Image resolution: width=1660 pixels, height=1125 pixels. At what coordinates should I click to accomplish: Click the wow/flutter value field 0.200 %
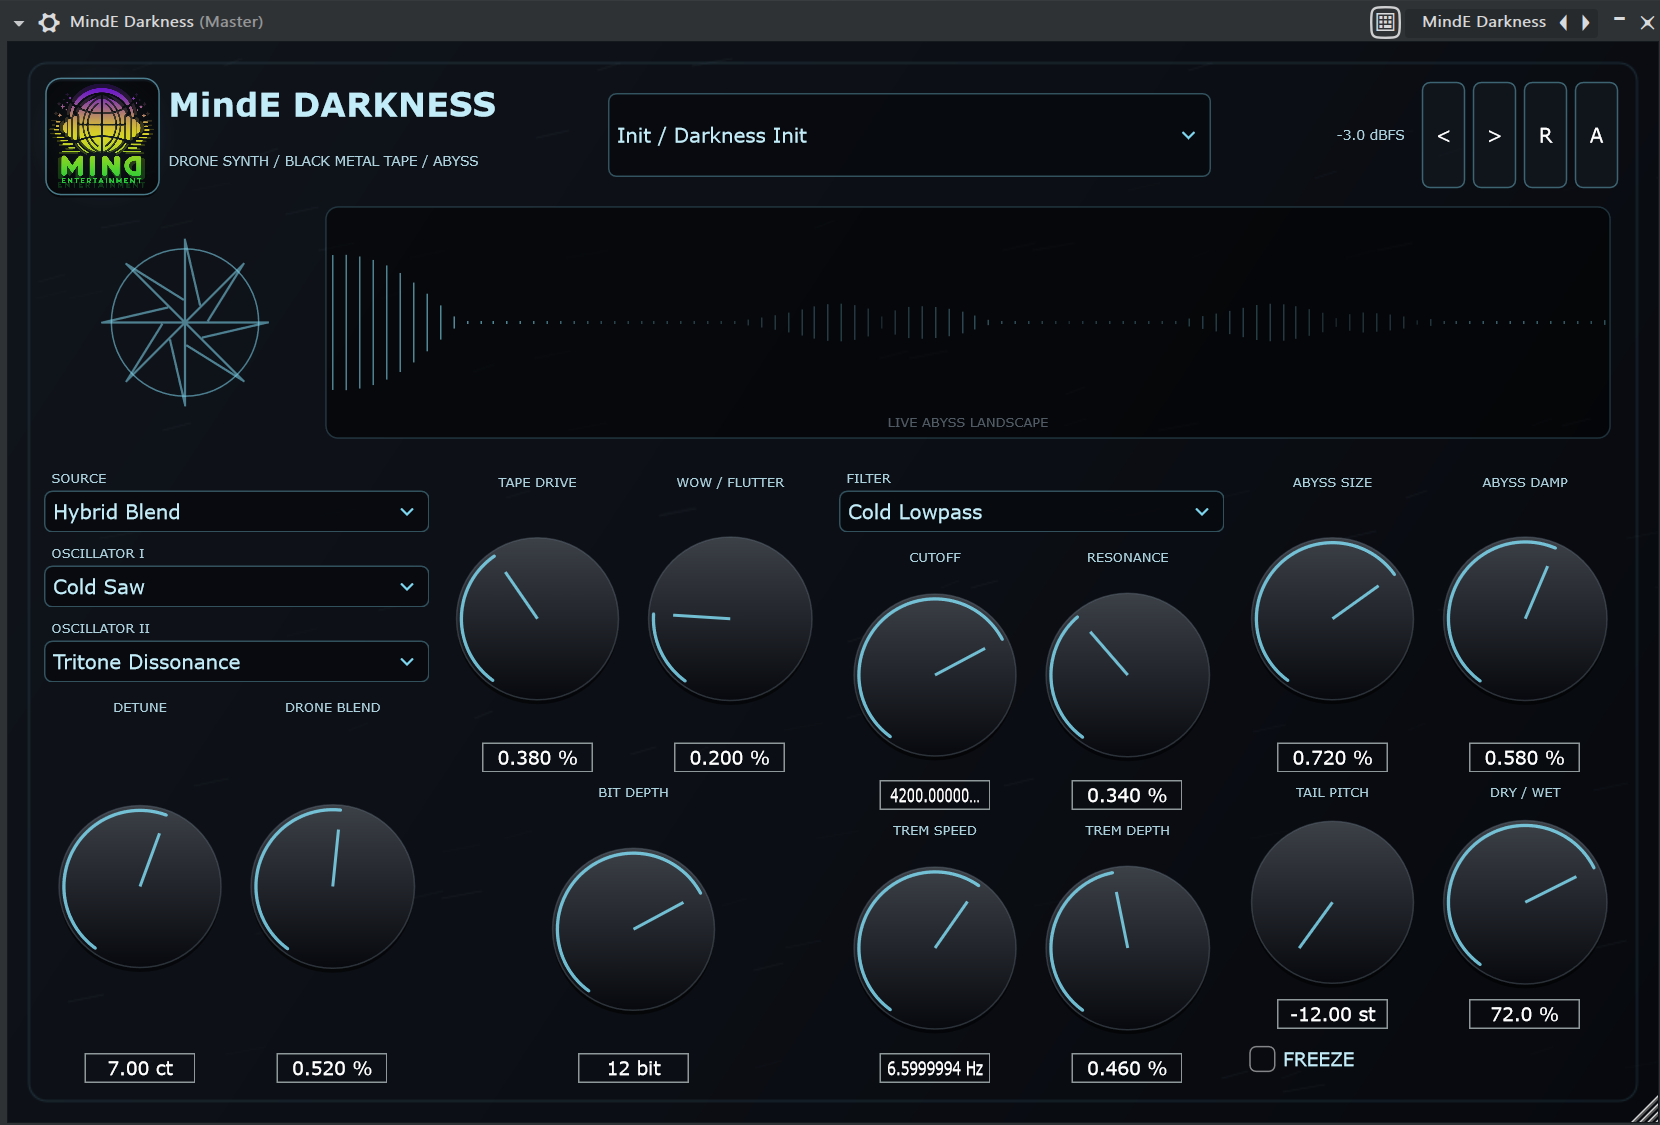click(730, 758)
